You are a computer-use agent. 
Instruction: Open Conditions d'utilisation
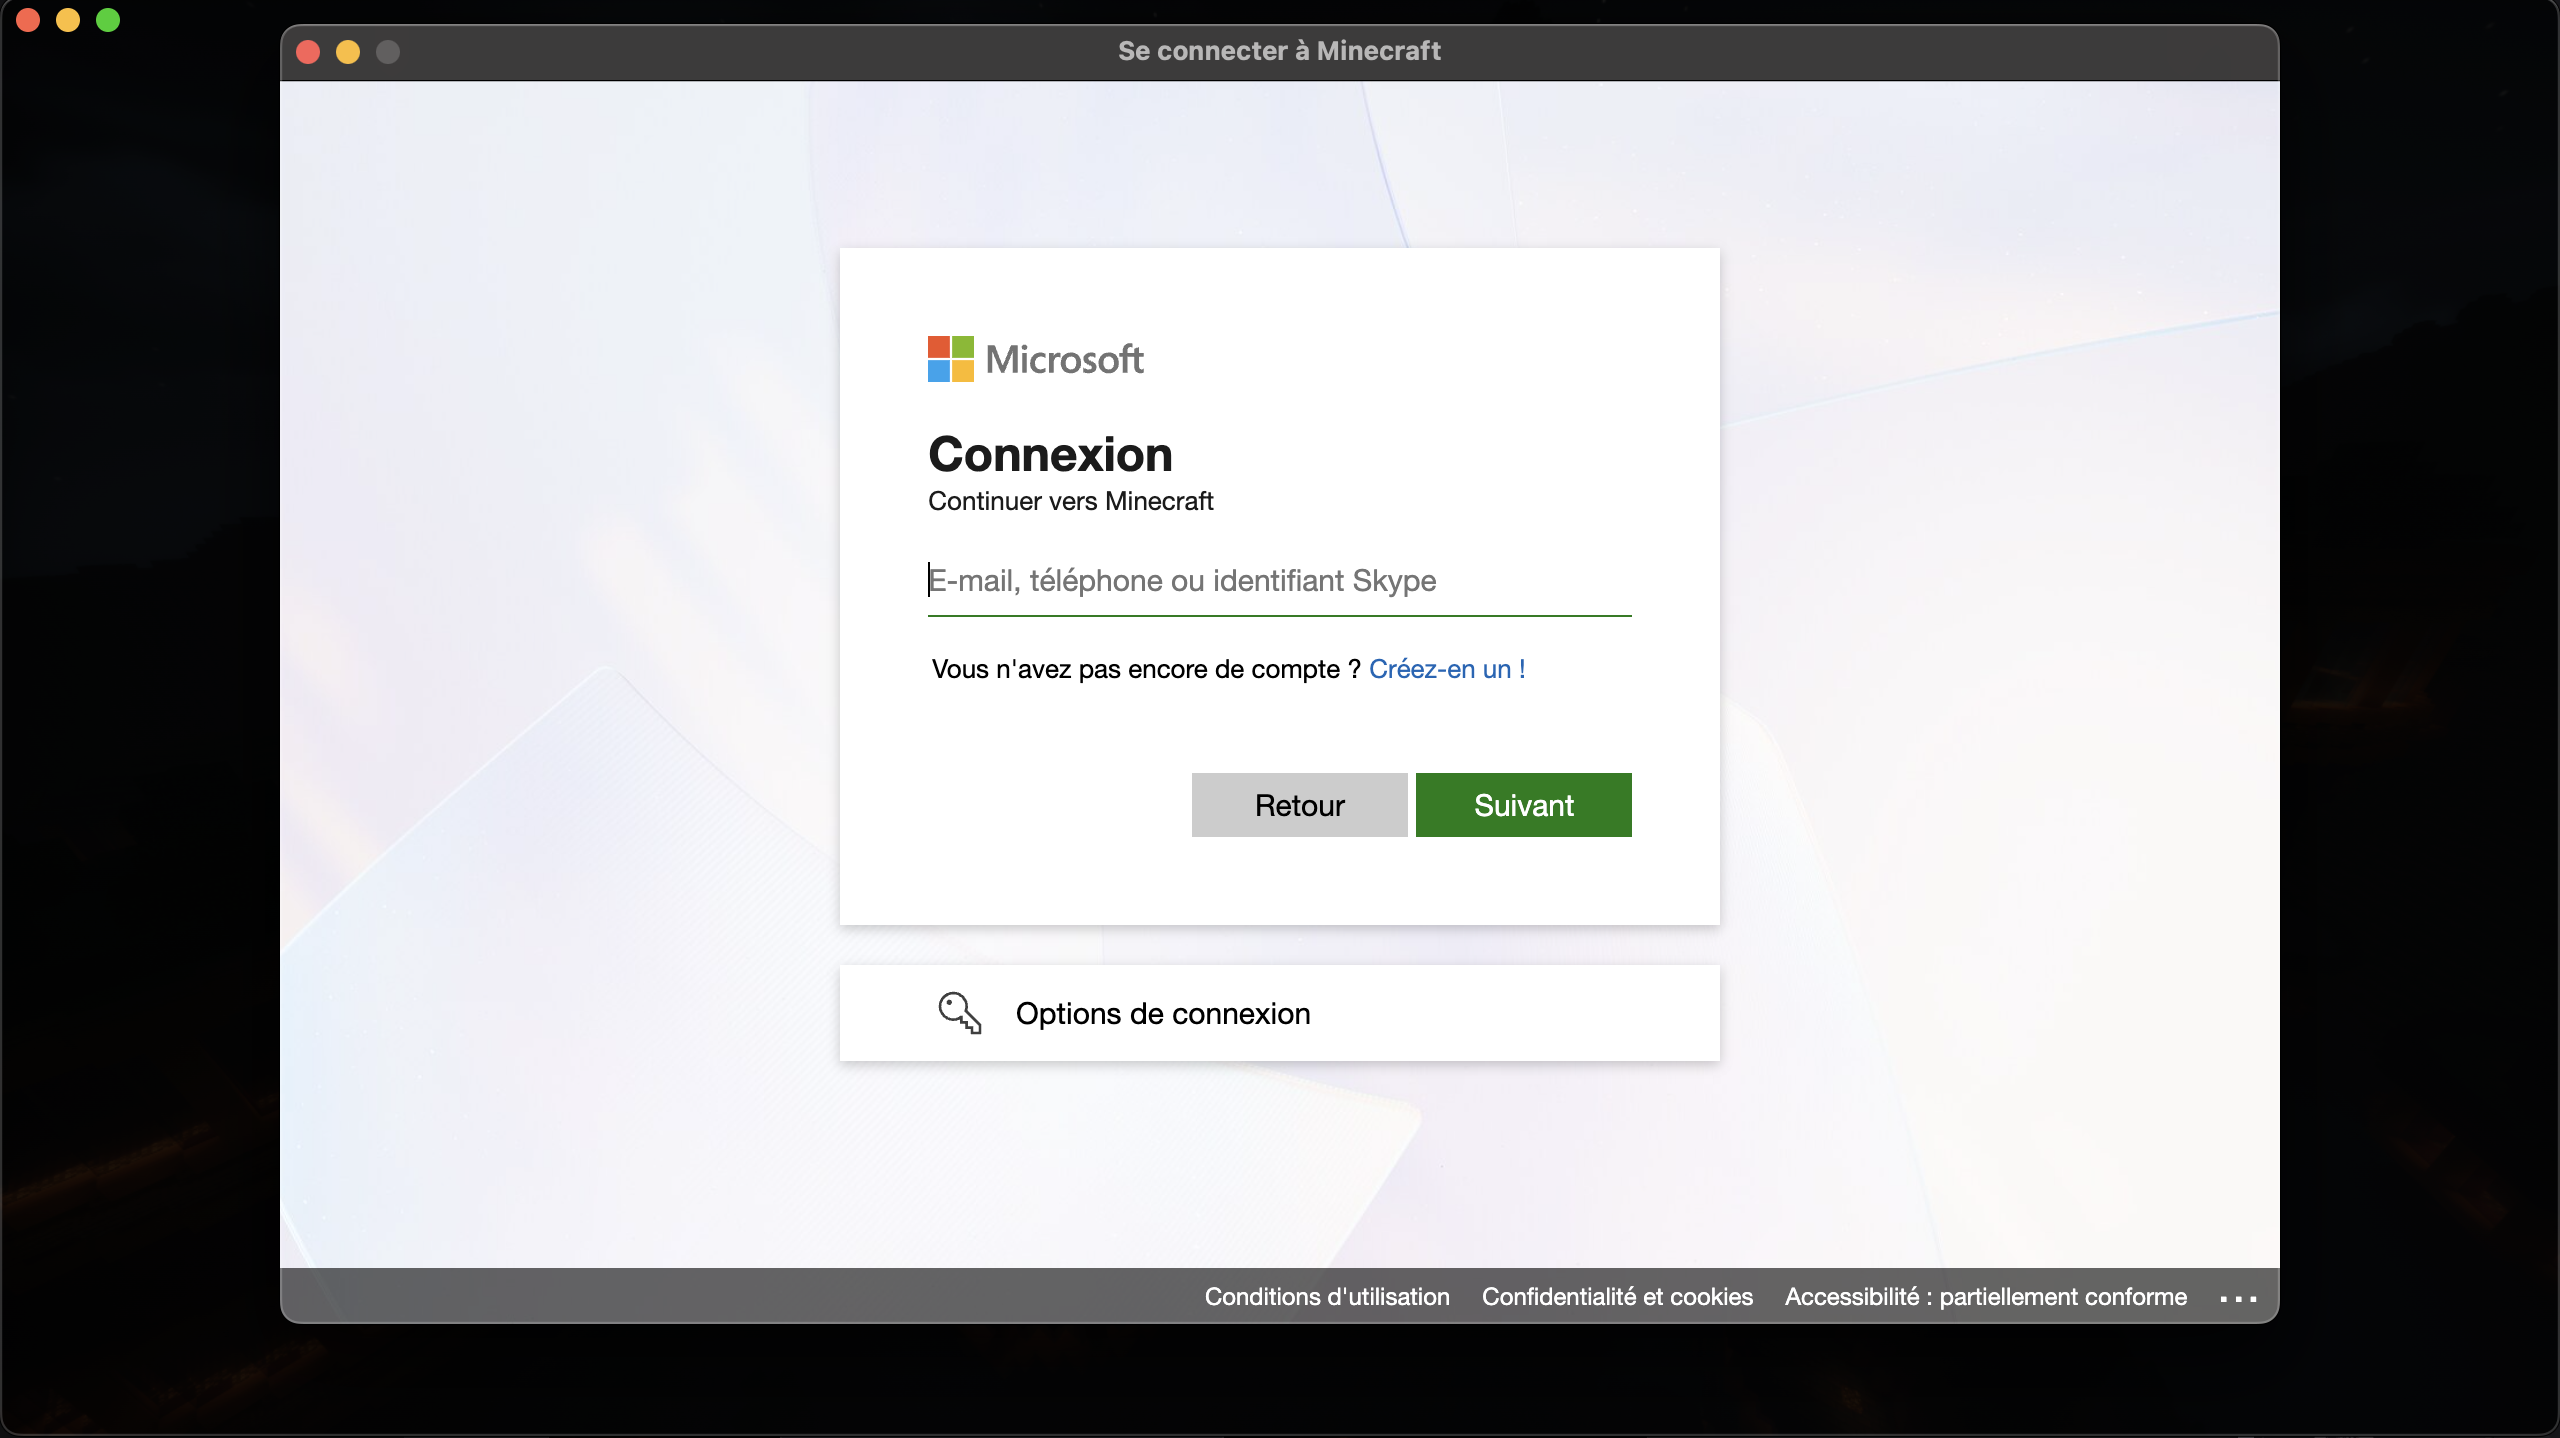[1326, 1296]
